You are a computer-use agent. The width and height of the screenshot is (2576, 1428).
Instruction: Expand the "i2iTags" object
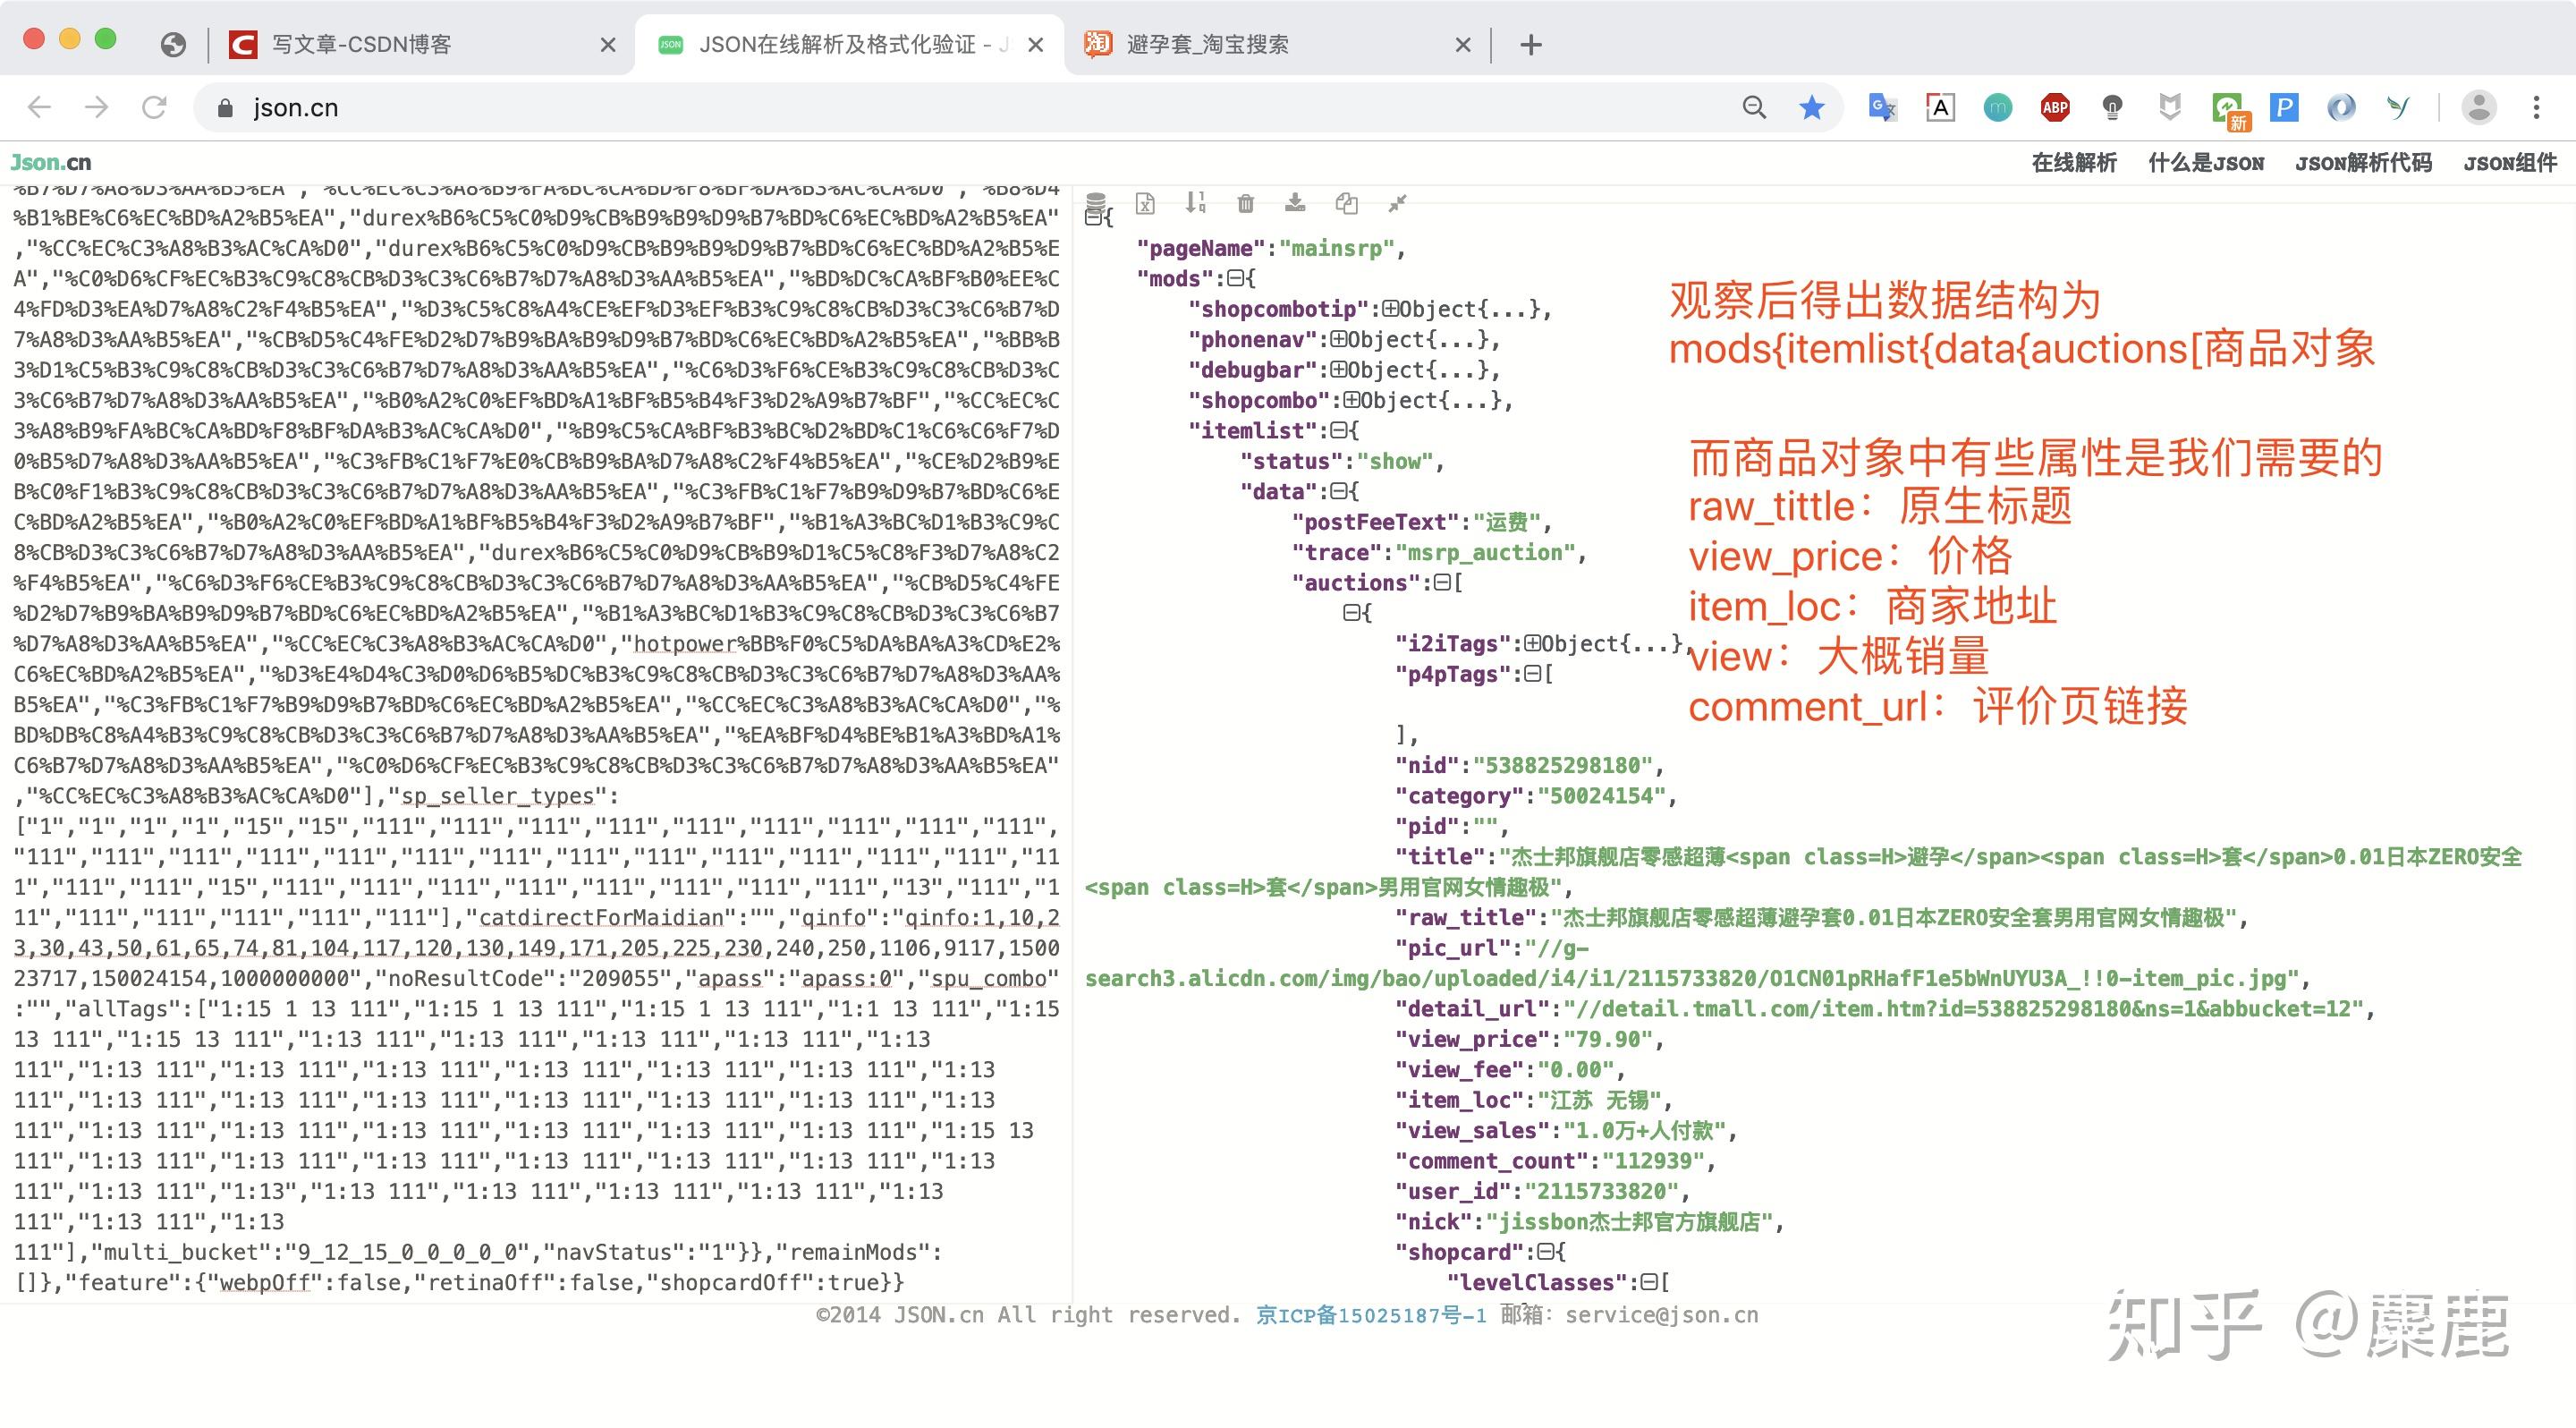pyautogui.click(x=1532, y=643)
